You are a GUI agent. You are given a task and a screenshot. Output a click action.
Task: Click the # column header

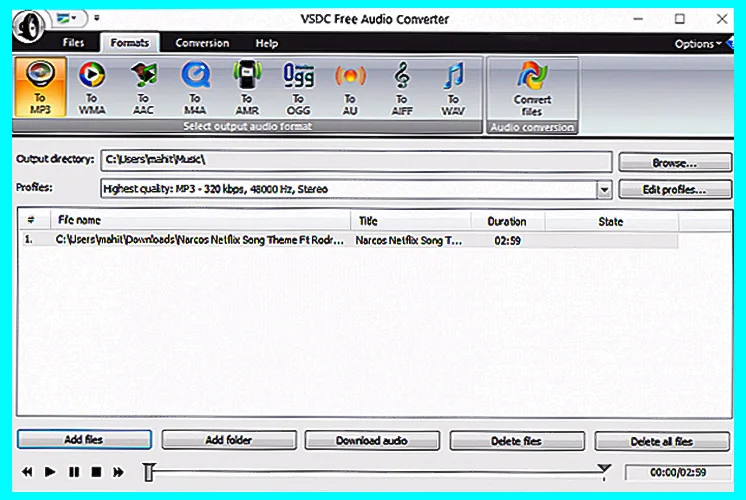point(31,220)
